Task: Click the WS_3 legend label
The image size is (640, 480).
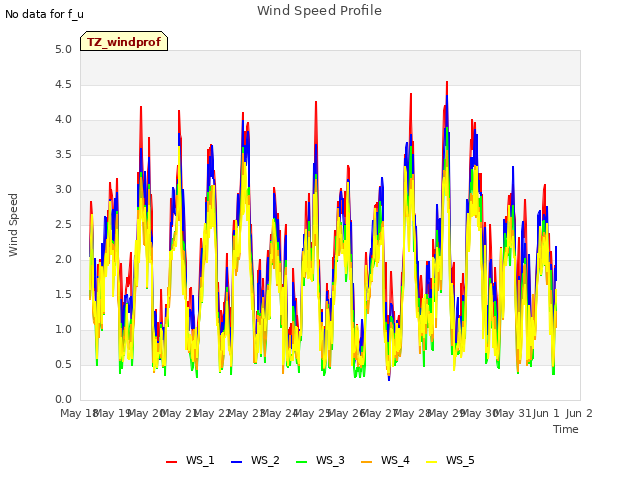Action: pos(330,460)
